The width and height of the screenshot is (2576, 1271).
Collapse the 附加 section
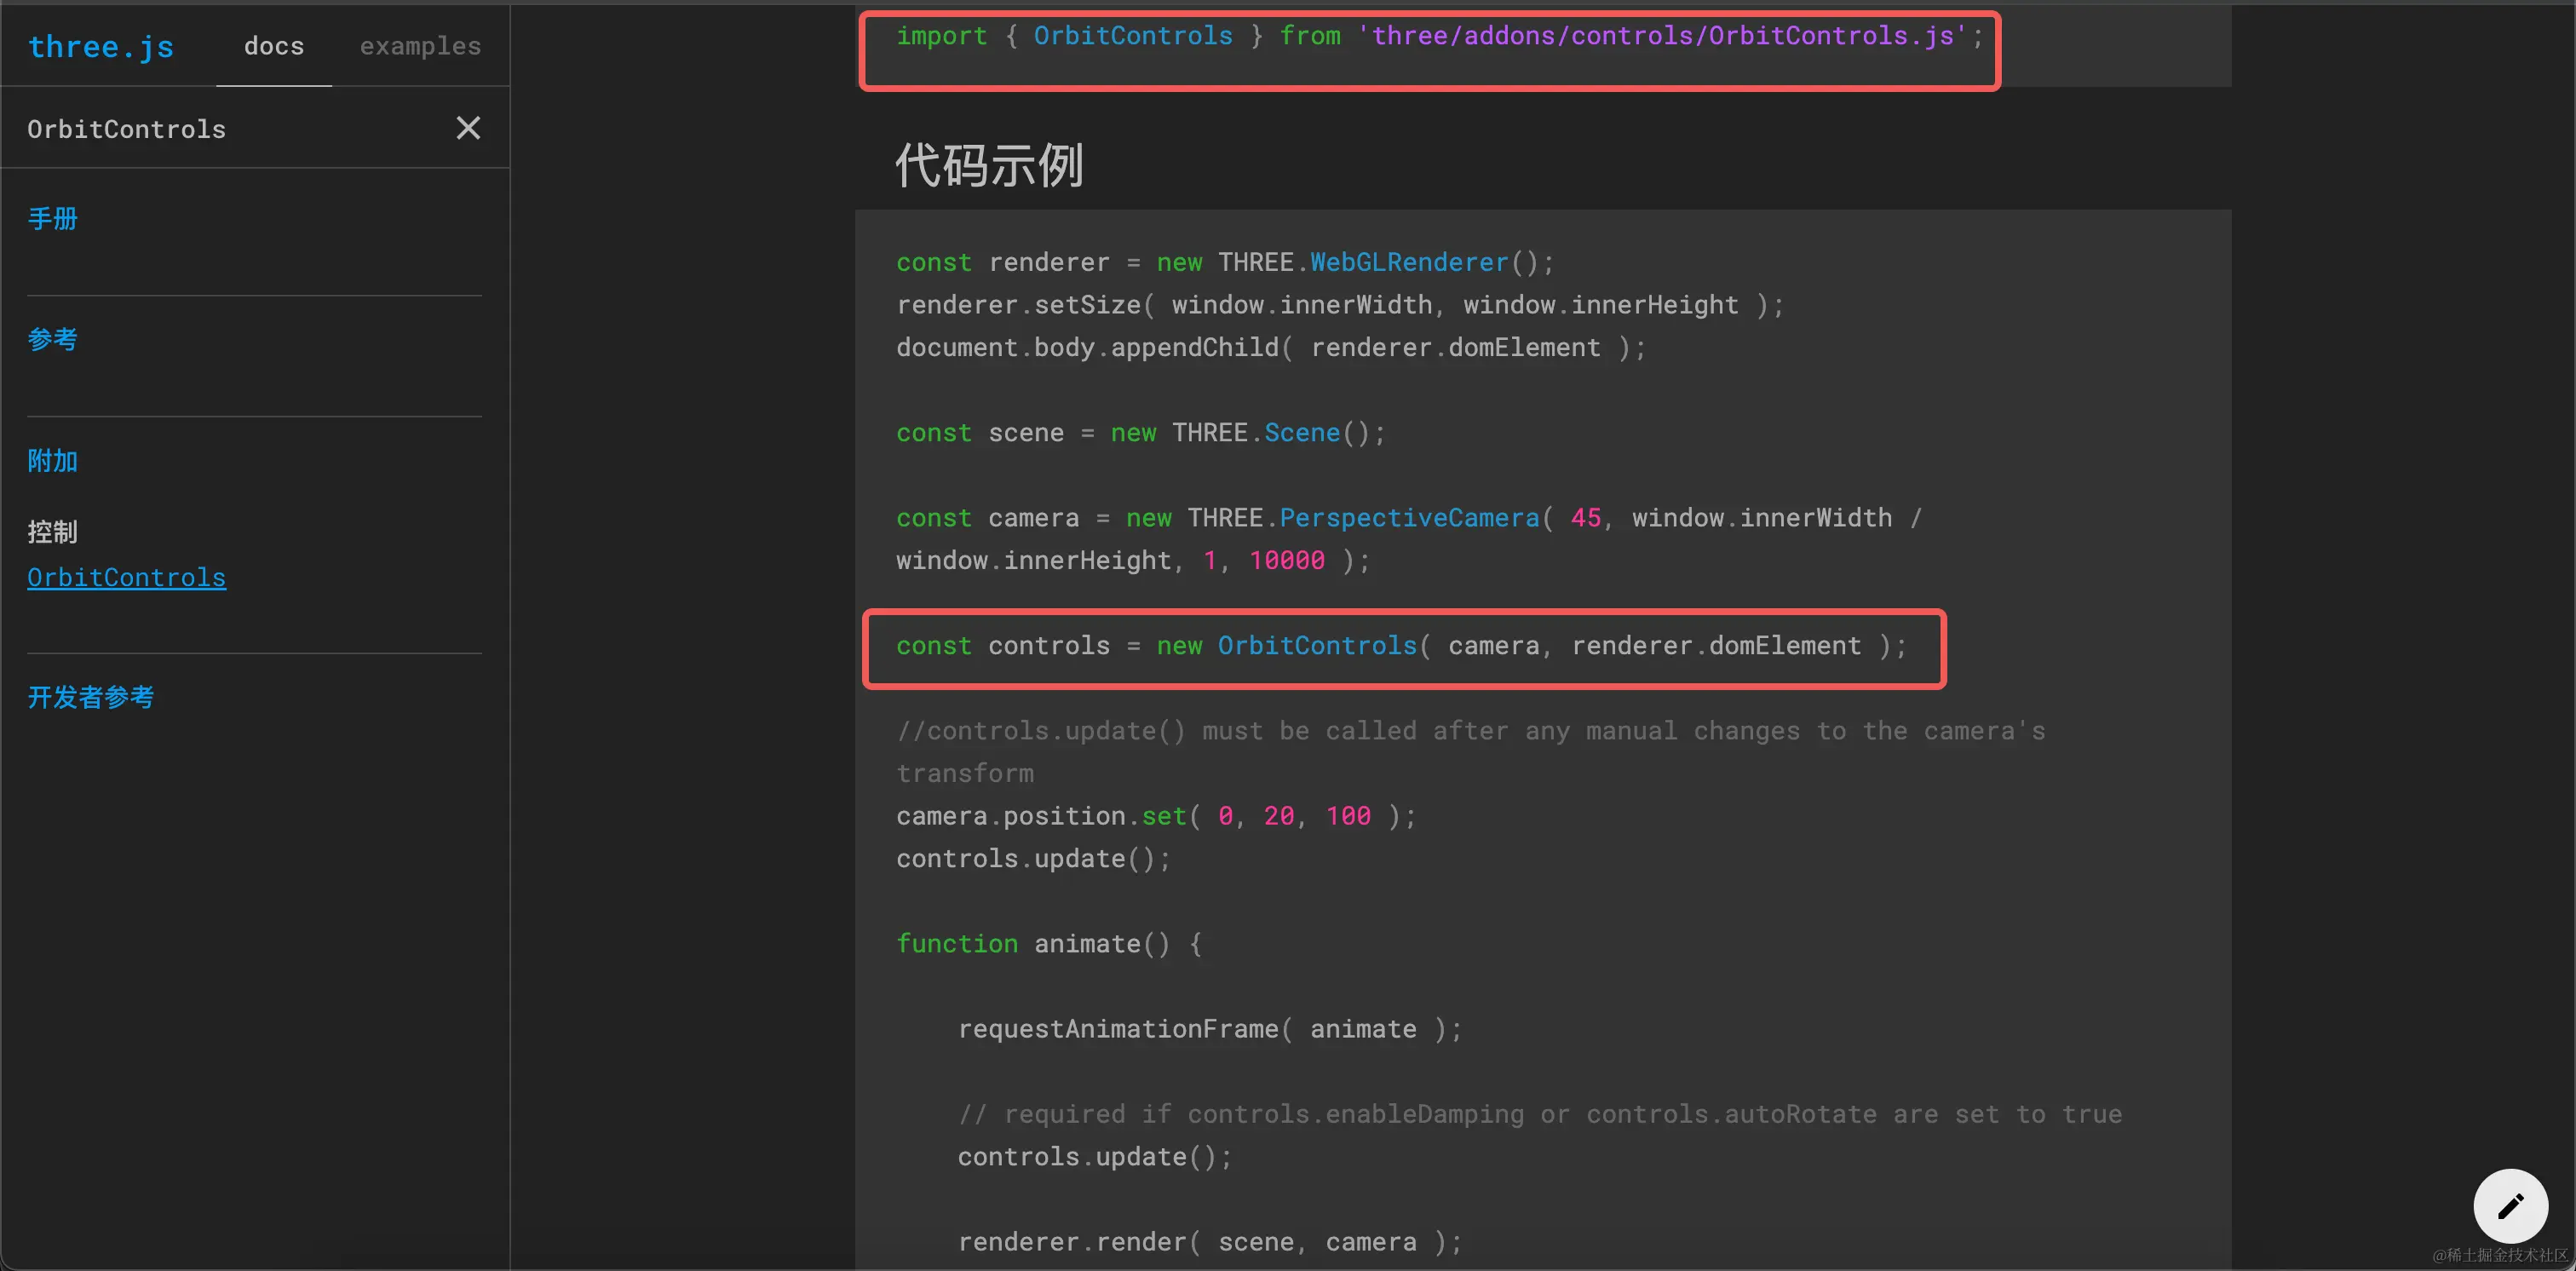point(53,461)
